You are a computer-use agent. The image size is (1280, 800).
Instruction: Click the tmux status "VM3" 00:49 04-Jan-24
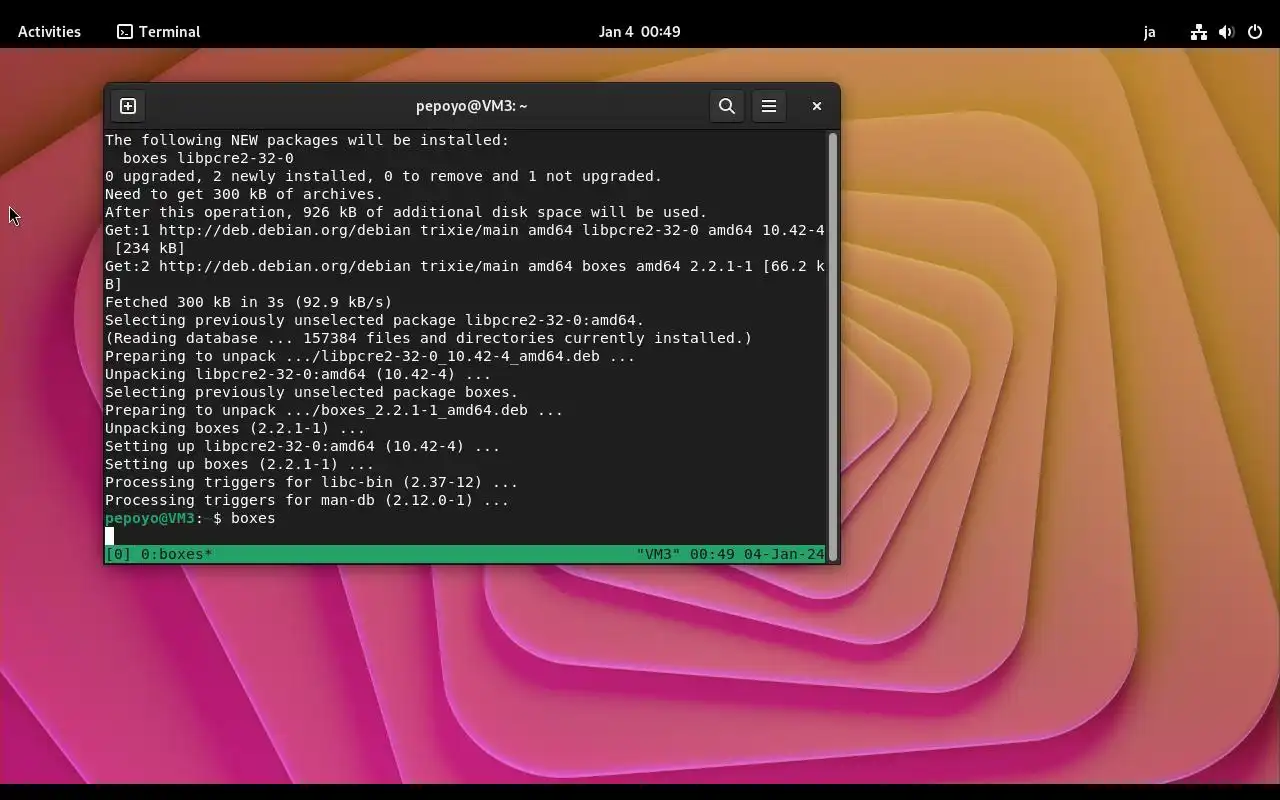(x=730, y=554)
